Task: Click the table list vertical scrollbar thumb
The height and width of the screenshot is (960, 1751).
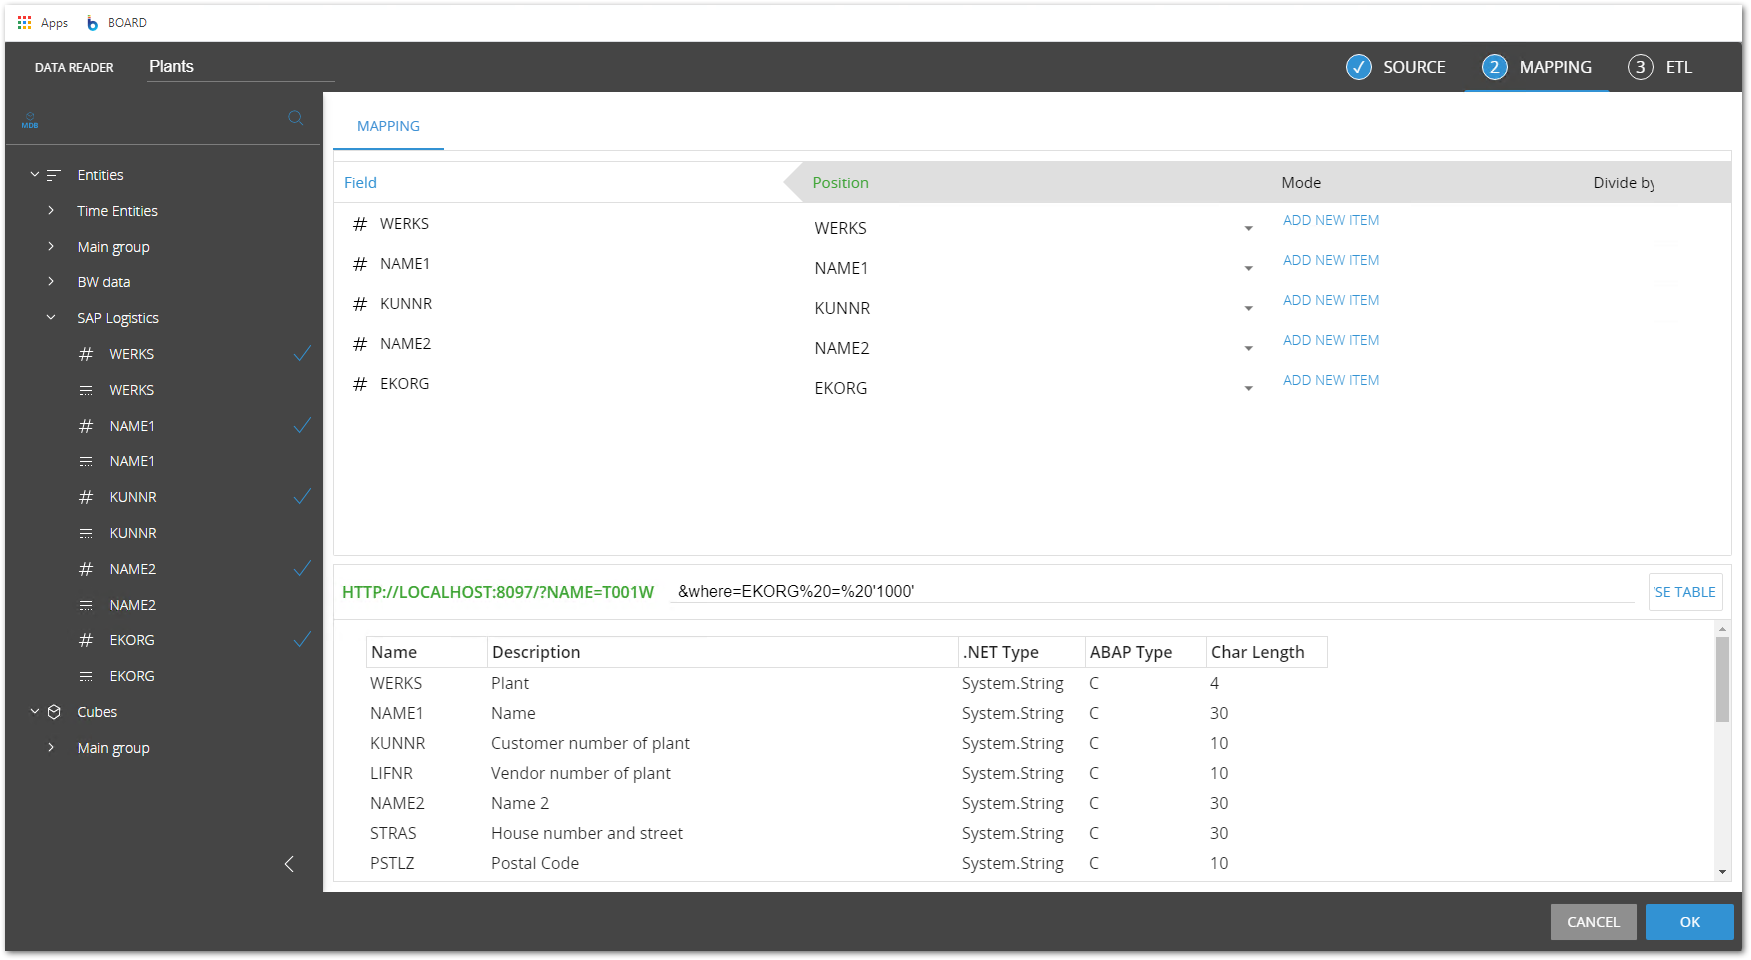Action: pyautogui.click(x=1722, y=678)
